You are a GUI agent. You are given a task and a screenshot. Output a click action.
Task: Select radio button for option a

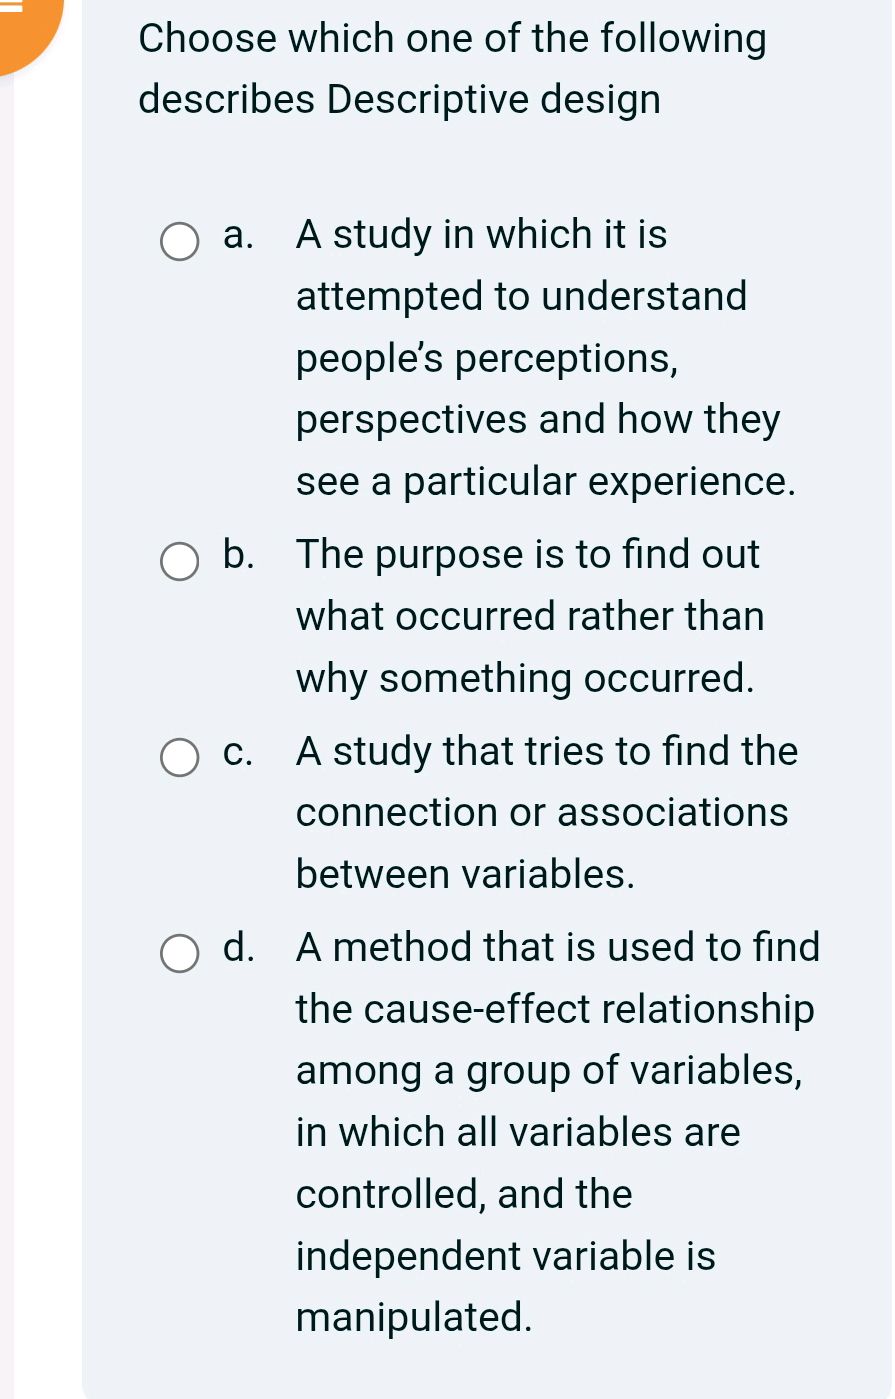coord(179,241)
